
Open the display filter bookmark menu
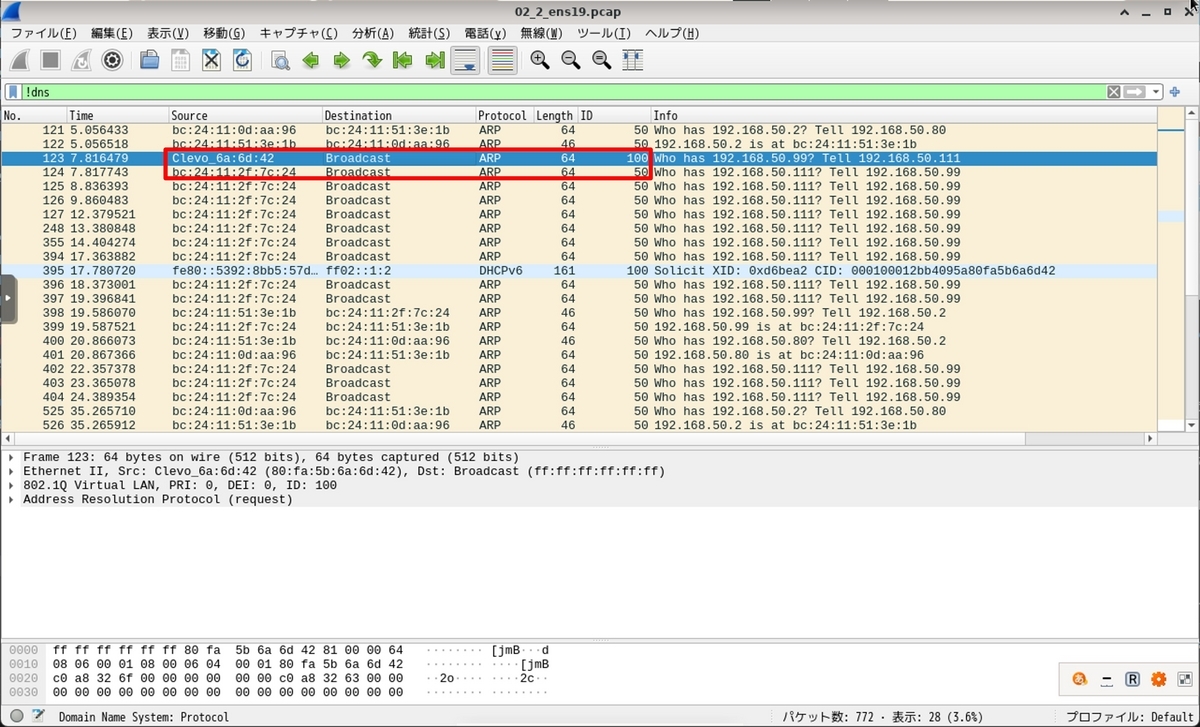13,92
